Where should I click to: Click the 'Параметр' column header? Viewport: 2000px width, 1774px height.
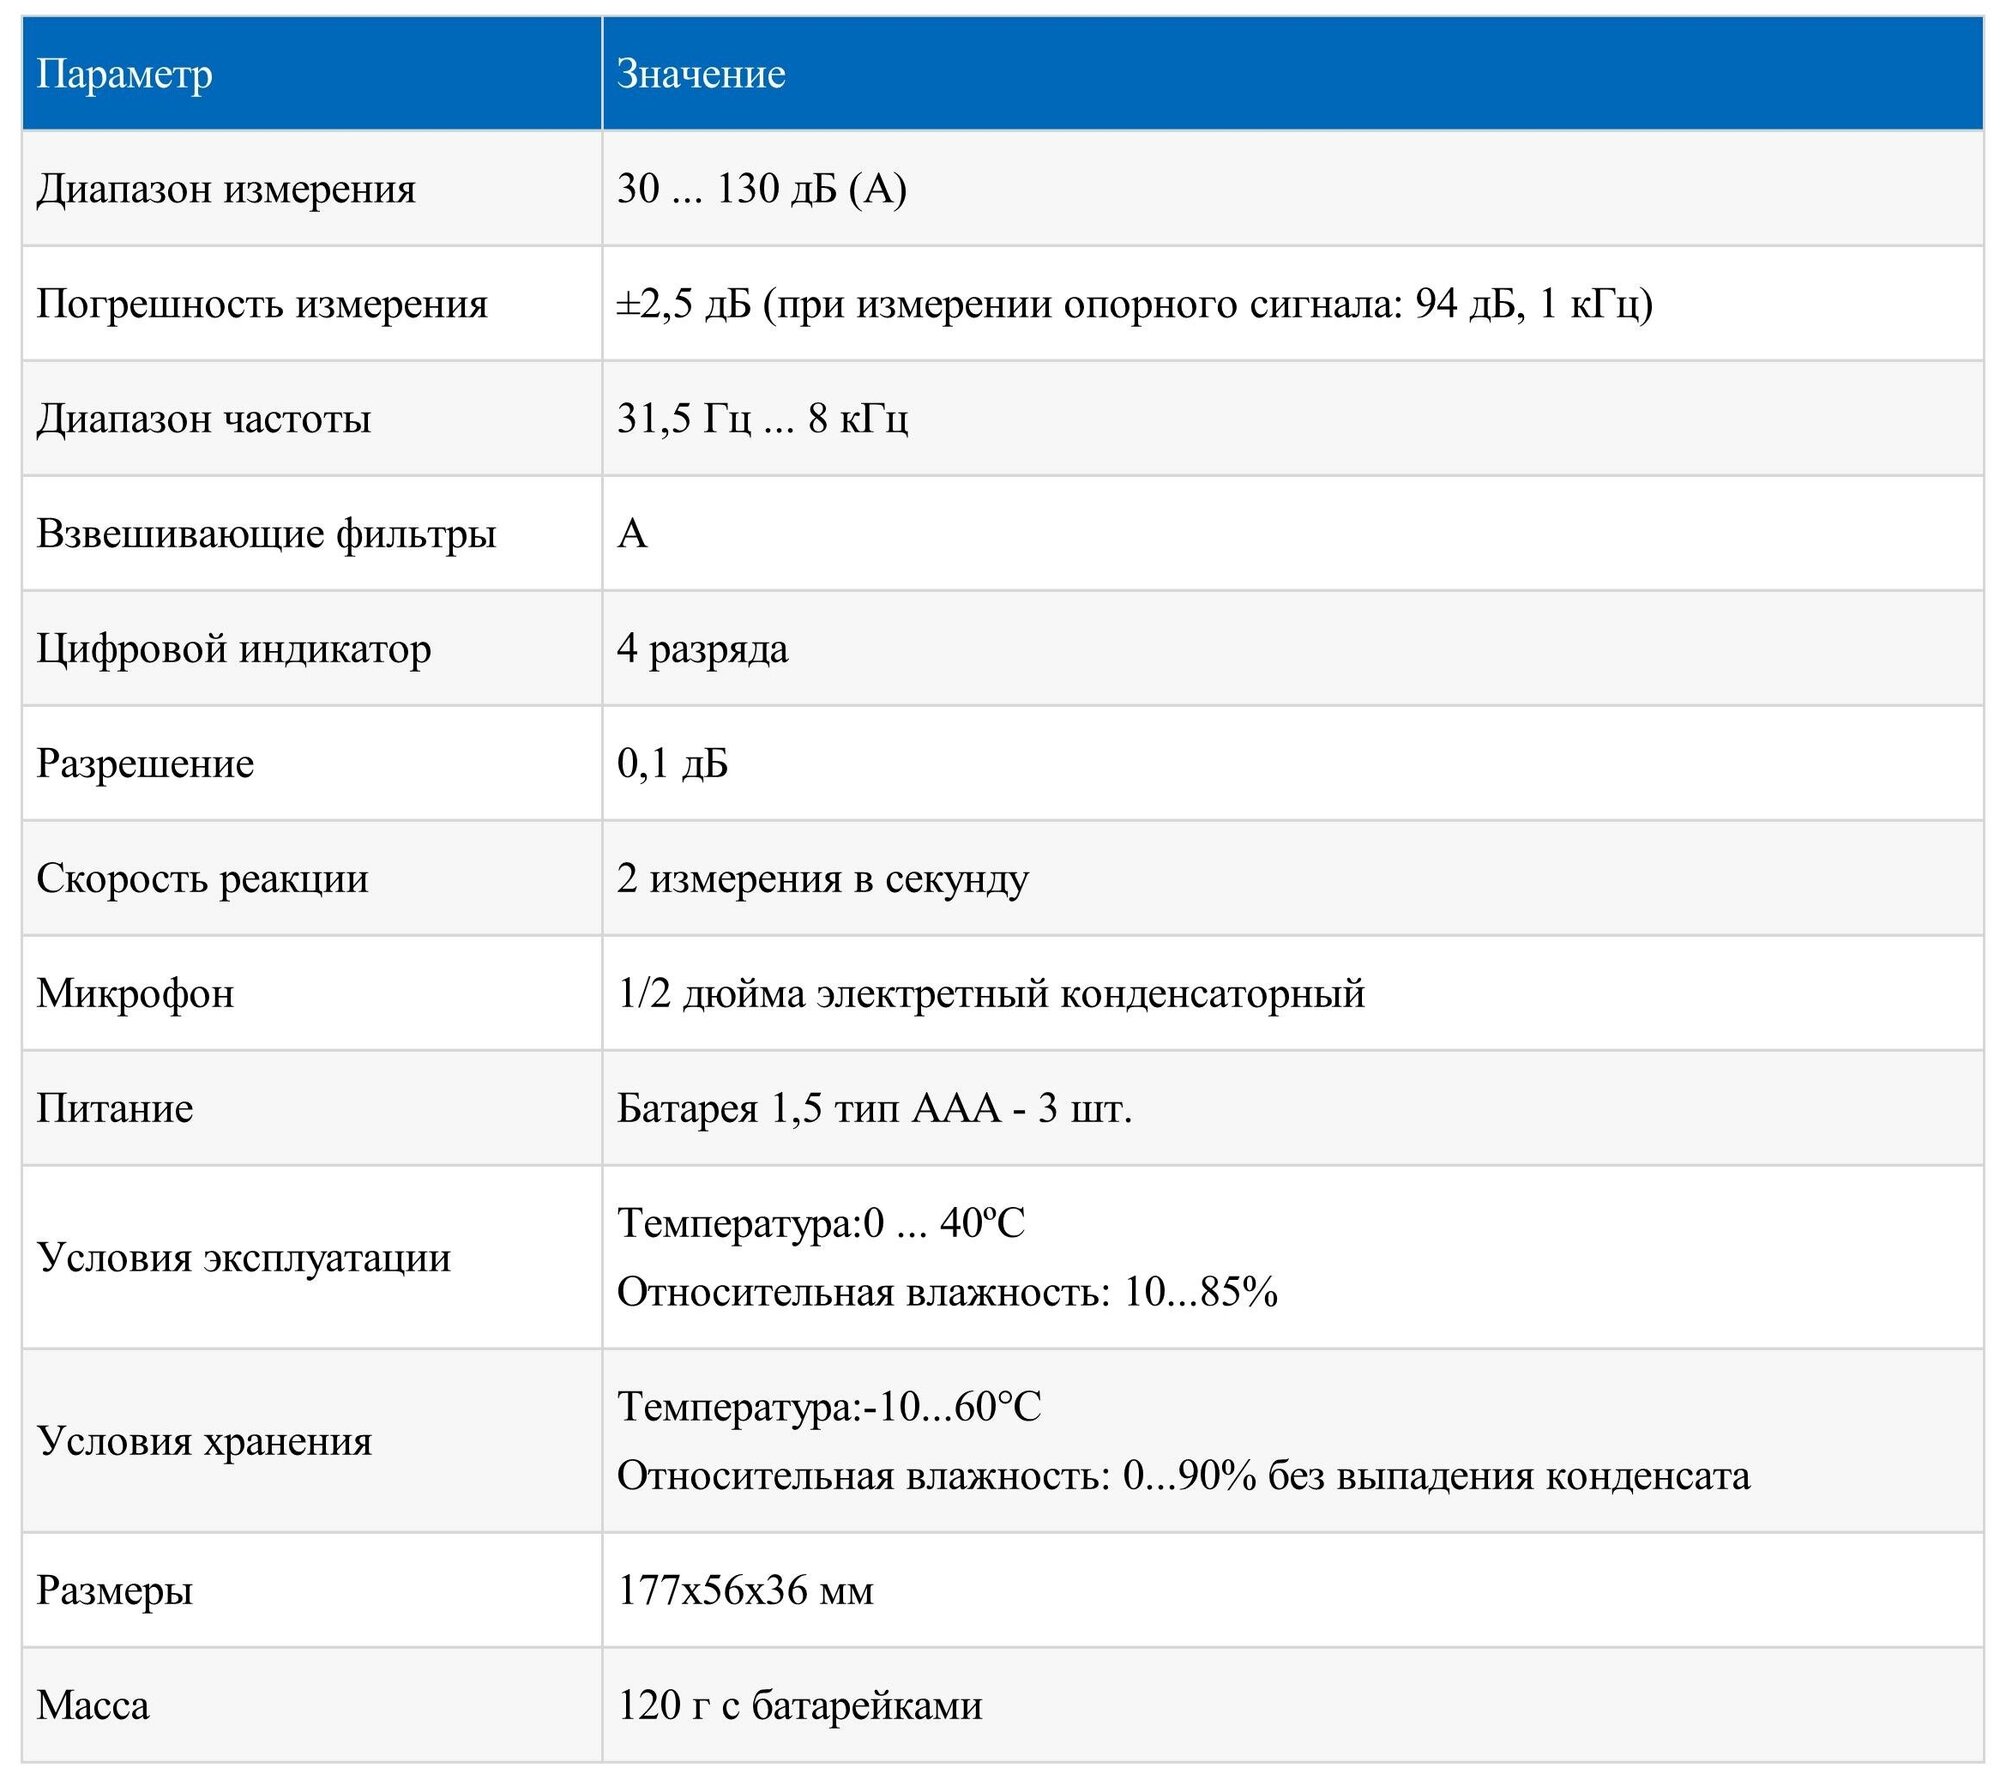point(124,74)
